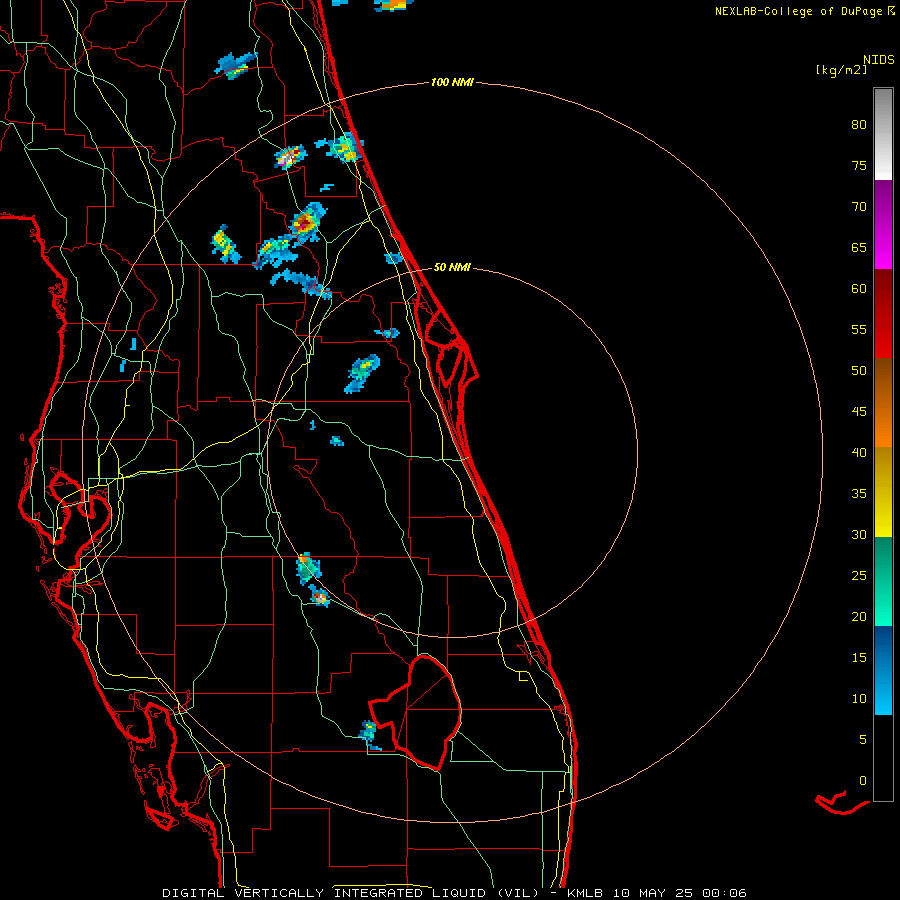Click the 50 NMI range ring label
Screen dimensions: 900x900
(452, 267)
